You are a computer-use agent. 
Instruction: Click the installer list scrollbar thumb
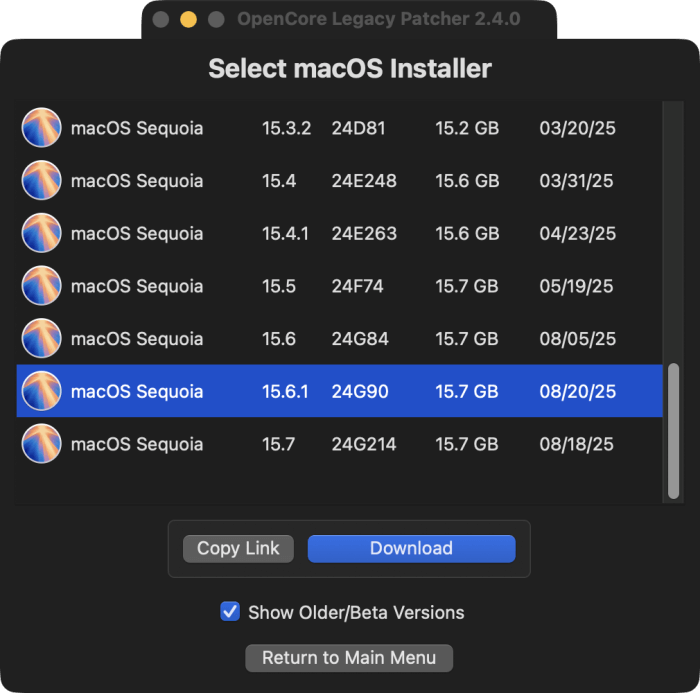click(x=673, y=431)
